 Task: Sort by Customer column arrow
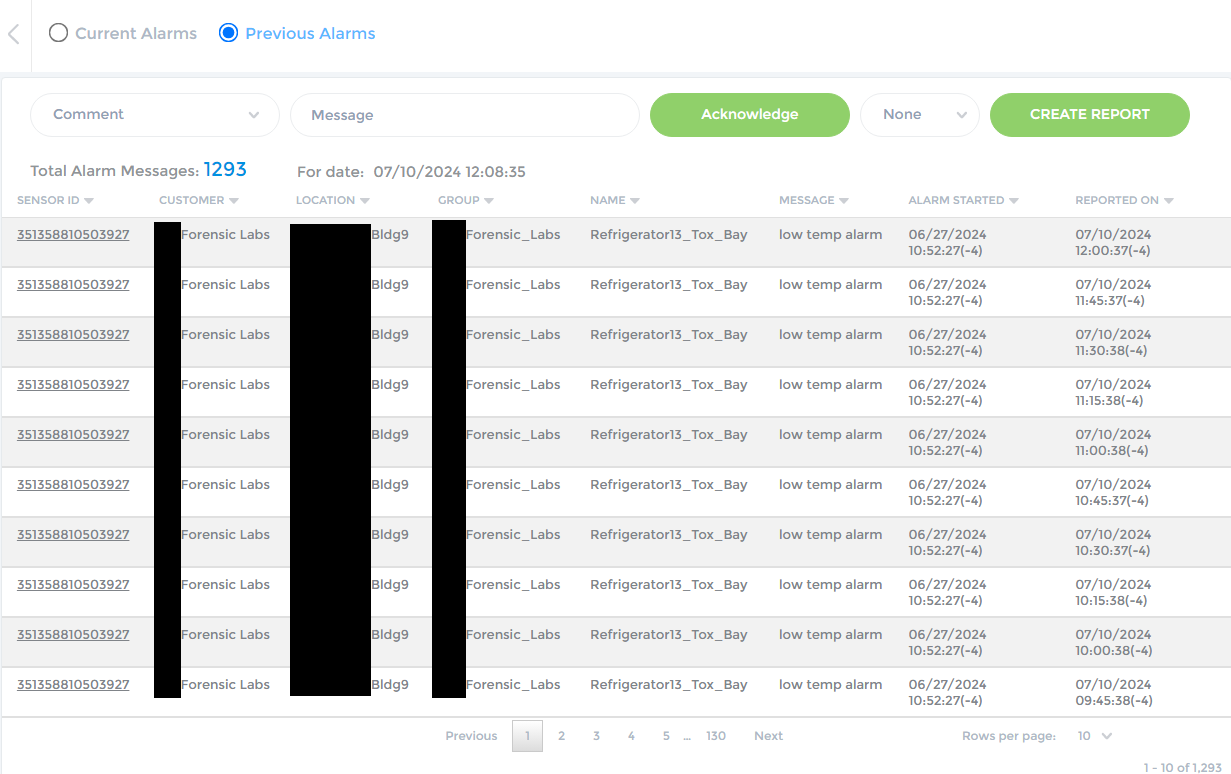pos(234,201)
